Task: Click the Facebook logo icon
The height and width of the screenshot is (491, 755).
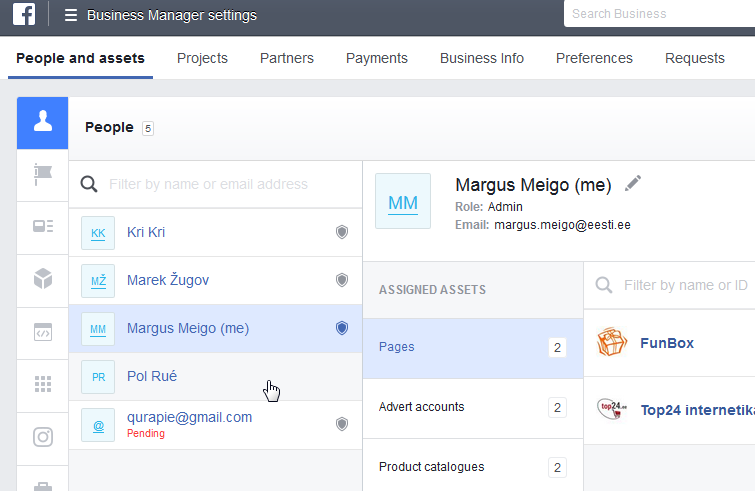Action: pos(24,15)
